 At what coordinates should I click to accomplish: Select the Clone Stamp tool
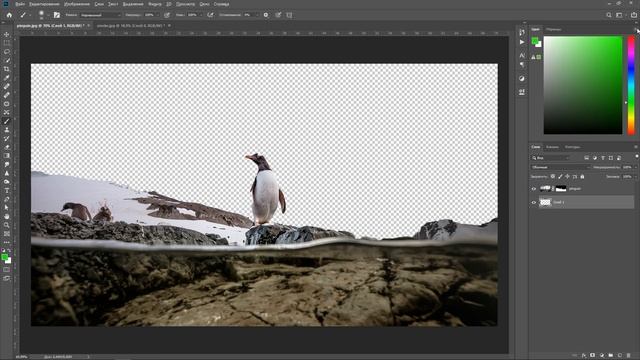(7, 130)
